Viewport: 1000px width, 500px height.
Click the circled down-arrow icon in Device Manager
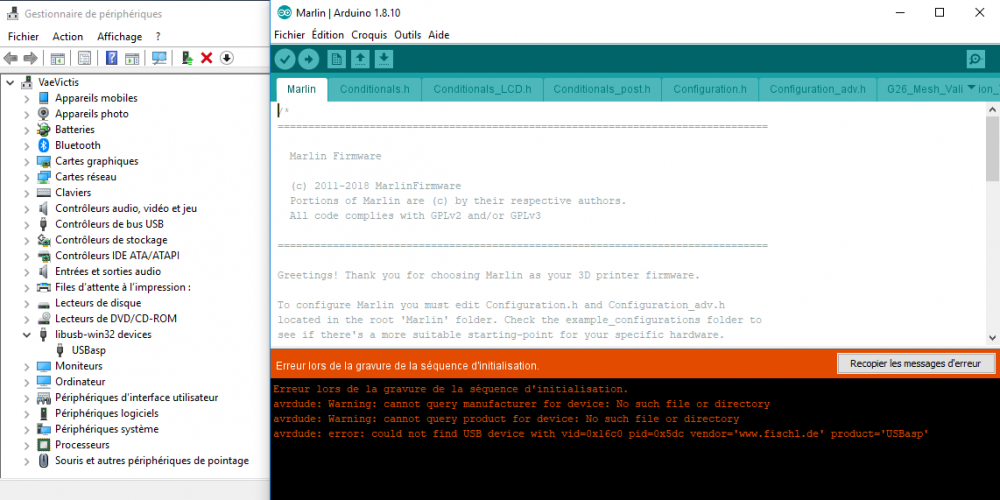226,58
